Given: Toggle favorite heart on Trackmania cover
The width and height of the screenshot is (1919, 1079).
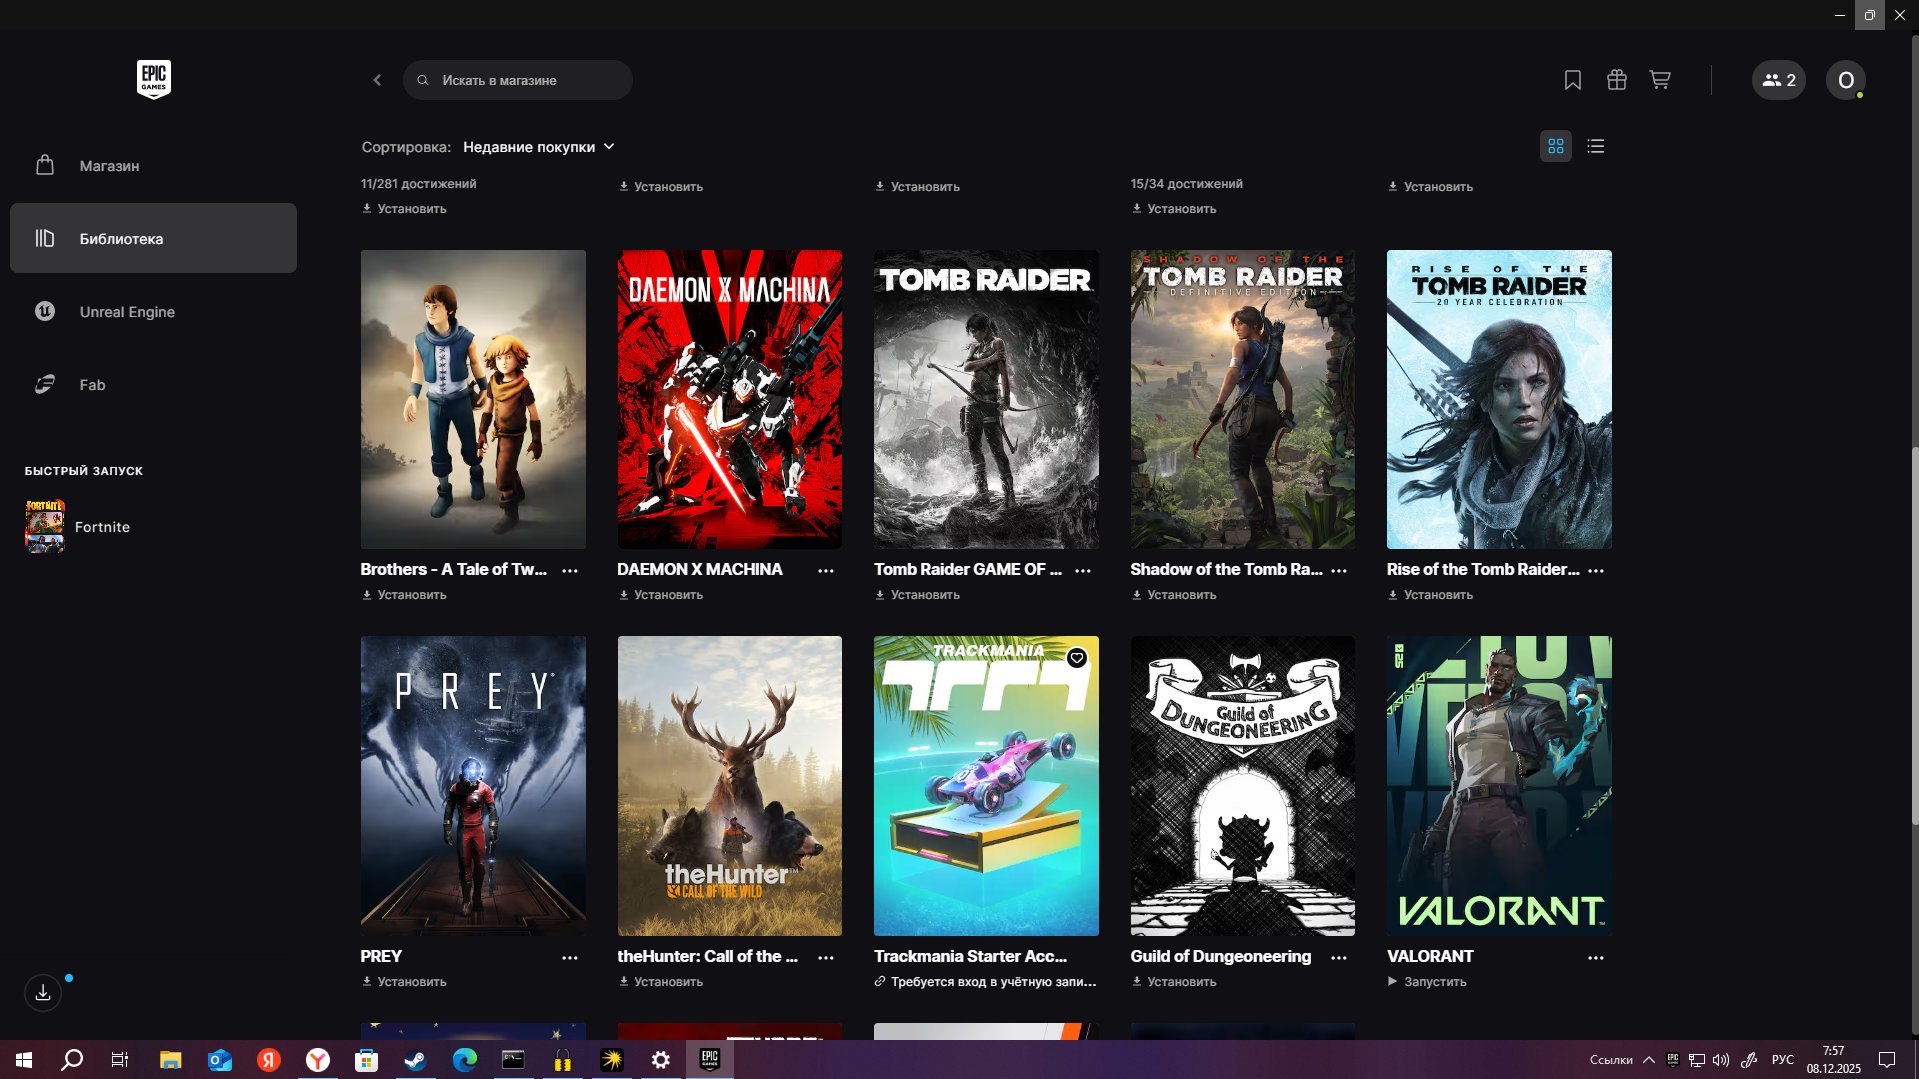Looking at the screenshot, I should [x=1076, y=658].
